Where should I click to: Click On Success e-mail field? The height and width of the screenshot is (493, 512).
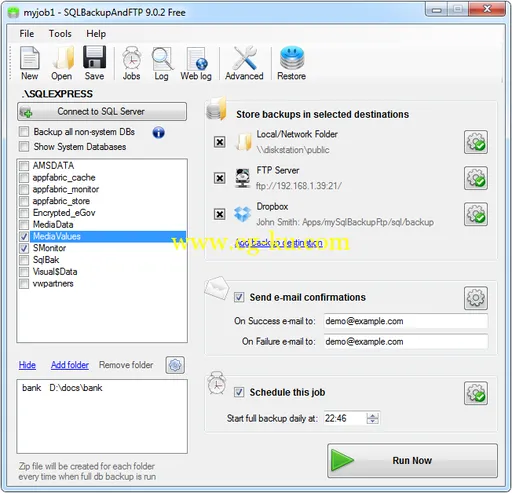[406, 321]
